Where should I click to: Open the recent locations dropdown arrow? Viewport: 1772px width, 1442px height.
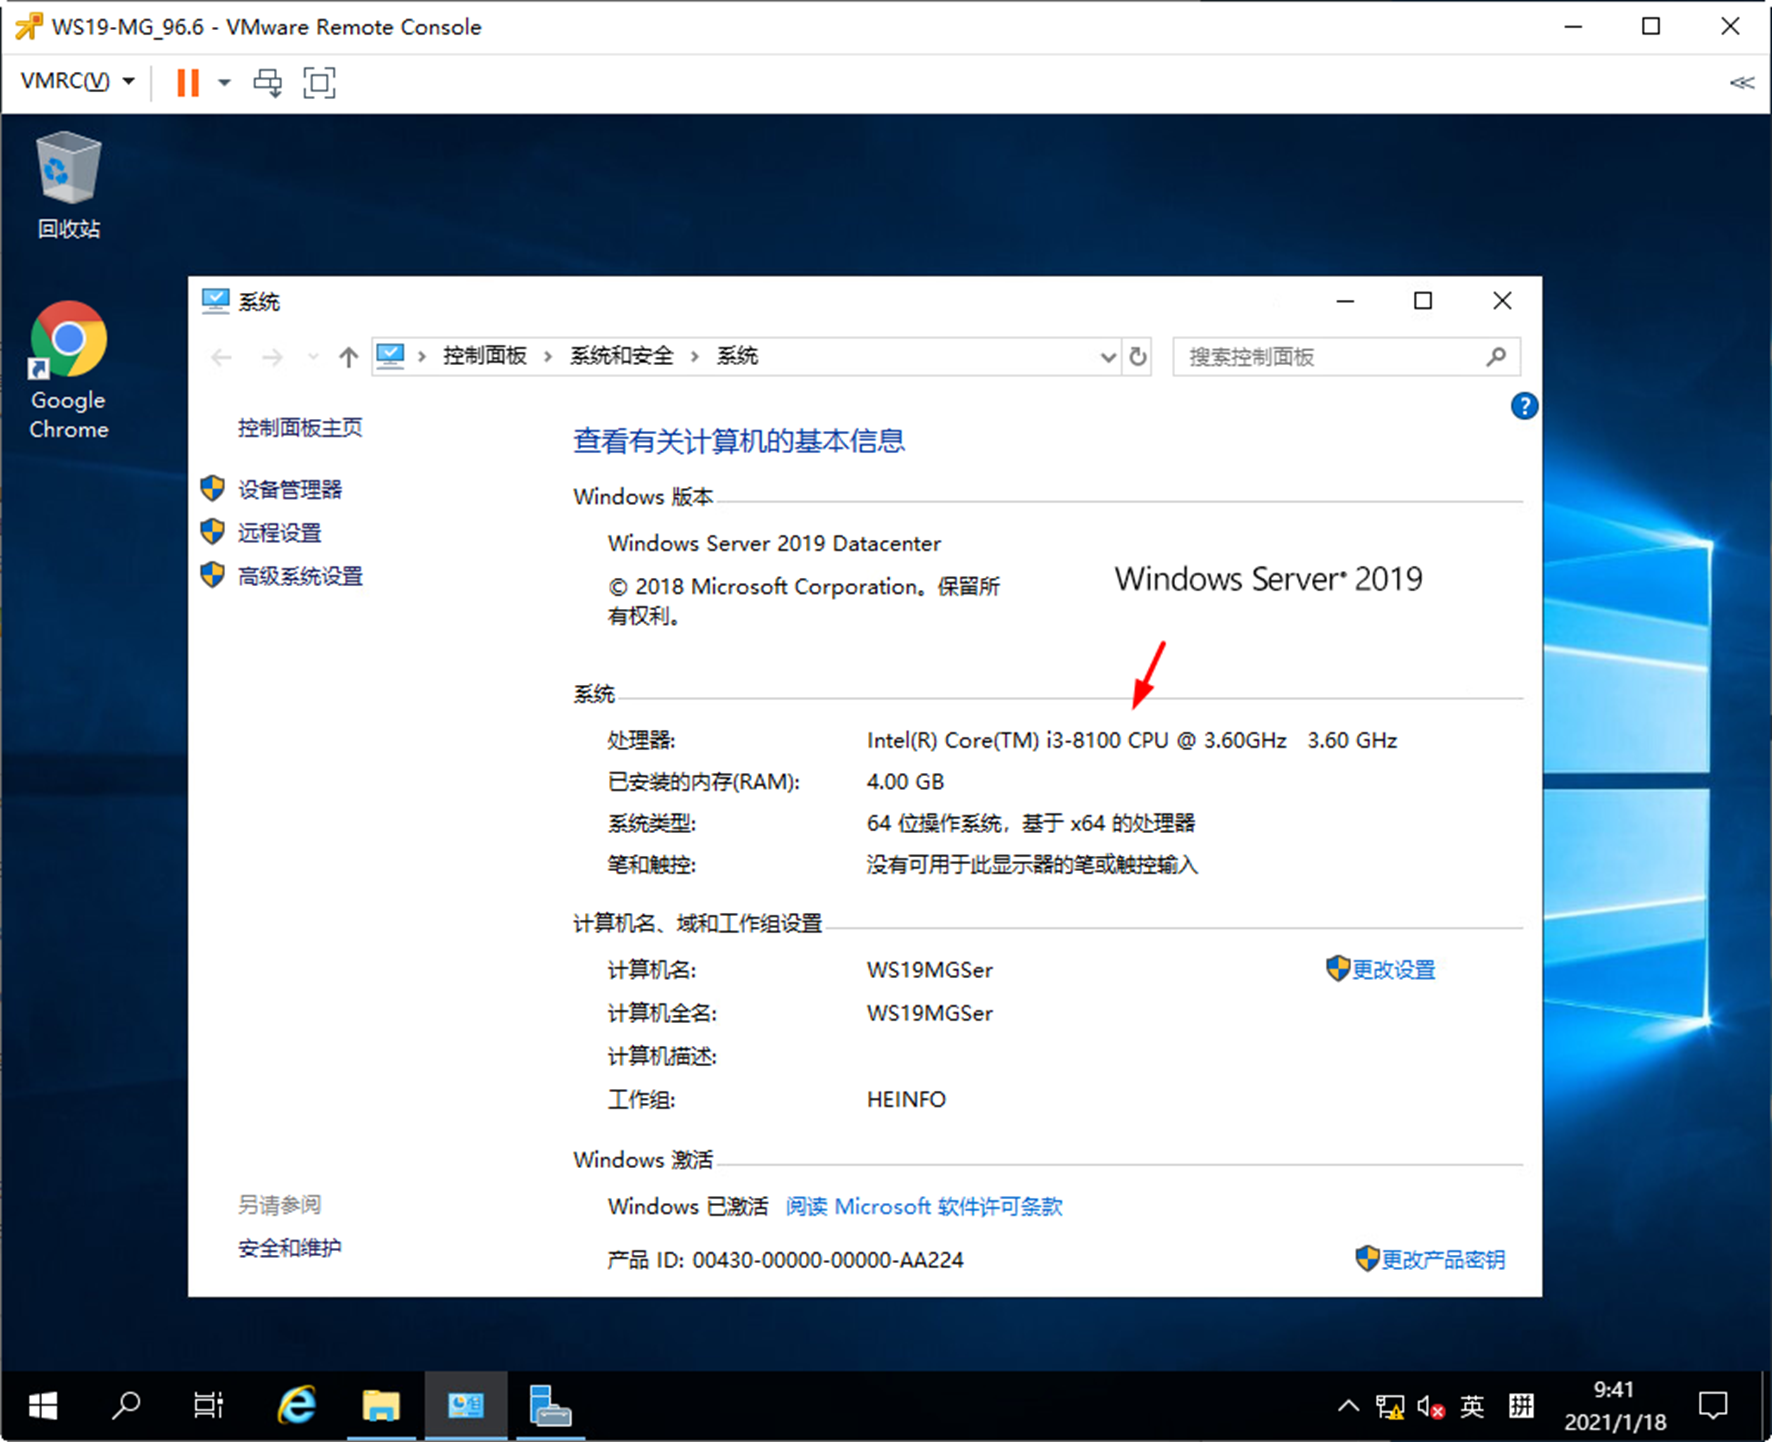(313, 357)
